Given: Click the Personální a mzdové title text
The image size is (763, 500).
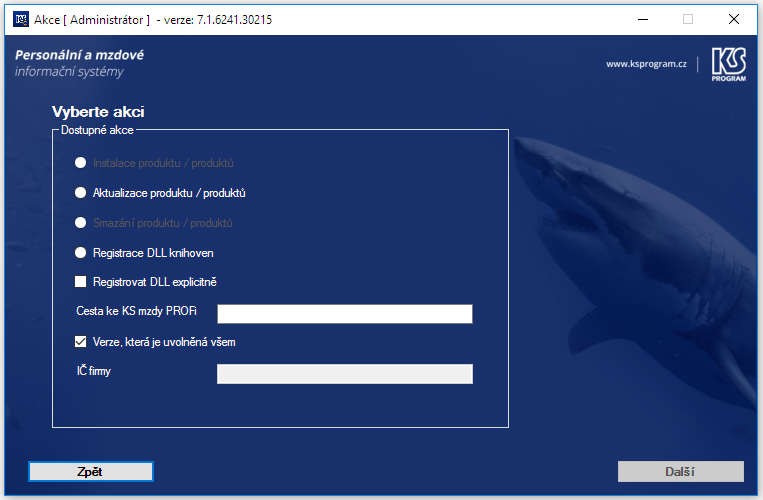Looking at the screenshot, I should point(79,55).
